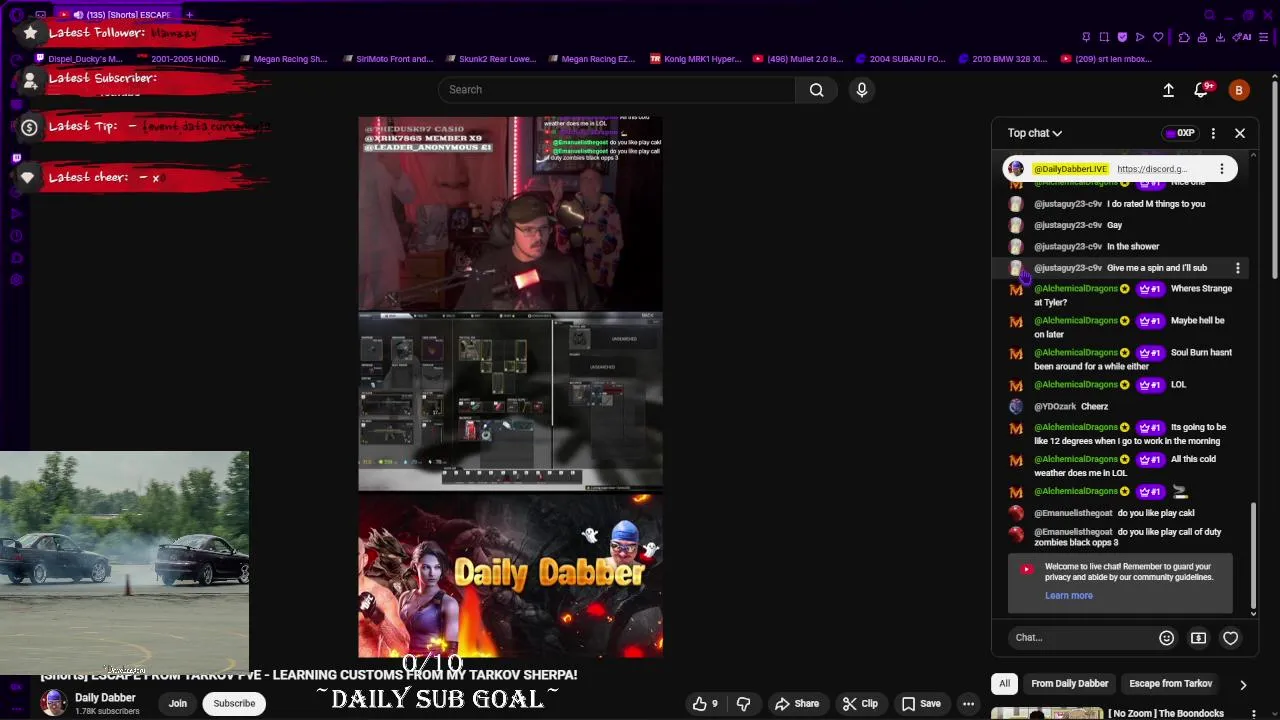Click AlchemicalDragons "Wheres Strange at Tyler?" message

pos(1133,295)
